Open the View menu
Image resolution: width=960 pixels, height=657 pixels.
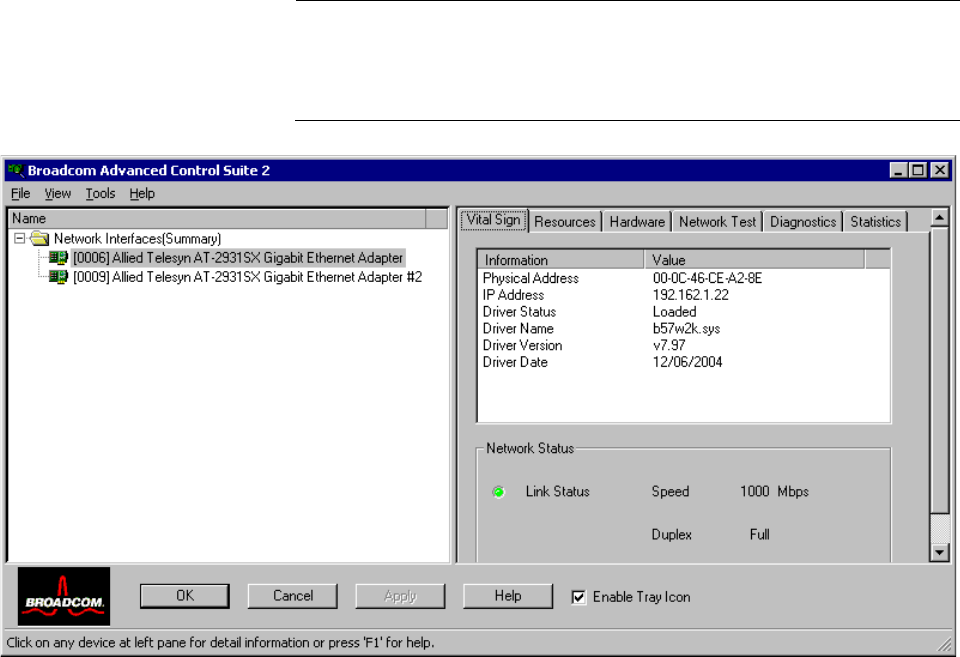[x=58, y=194]
